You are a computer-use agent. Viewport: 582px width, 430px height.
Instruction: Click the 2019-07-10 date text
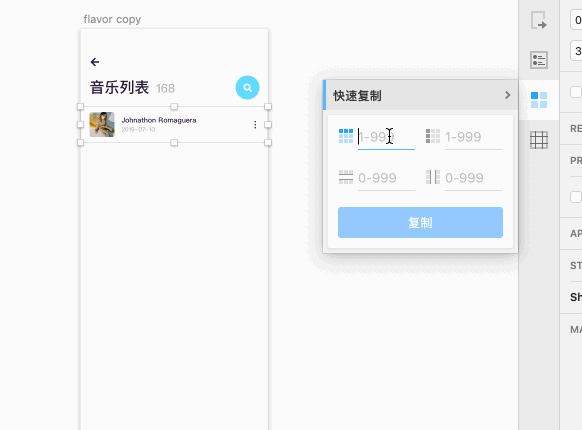click(138, 130)
